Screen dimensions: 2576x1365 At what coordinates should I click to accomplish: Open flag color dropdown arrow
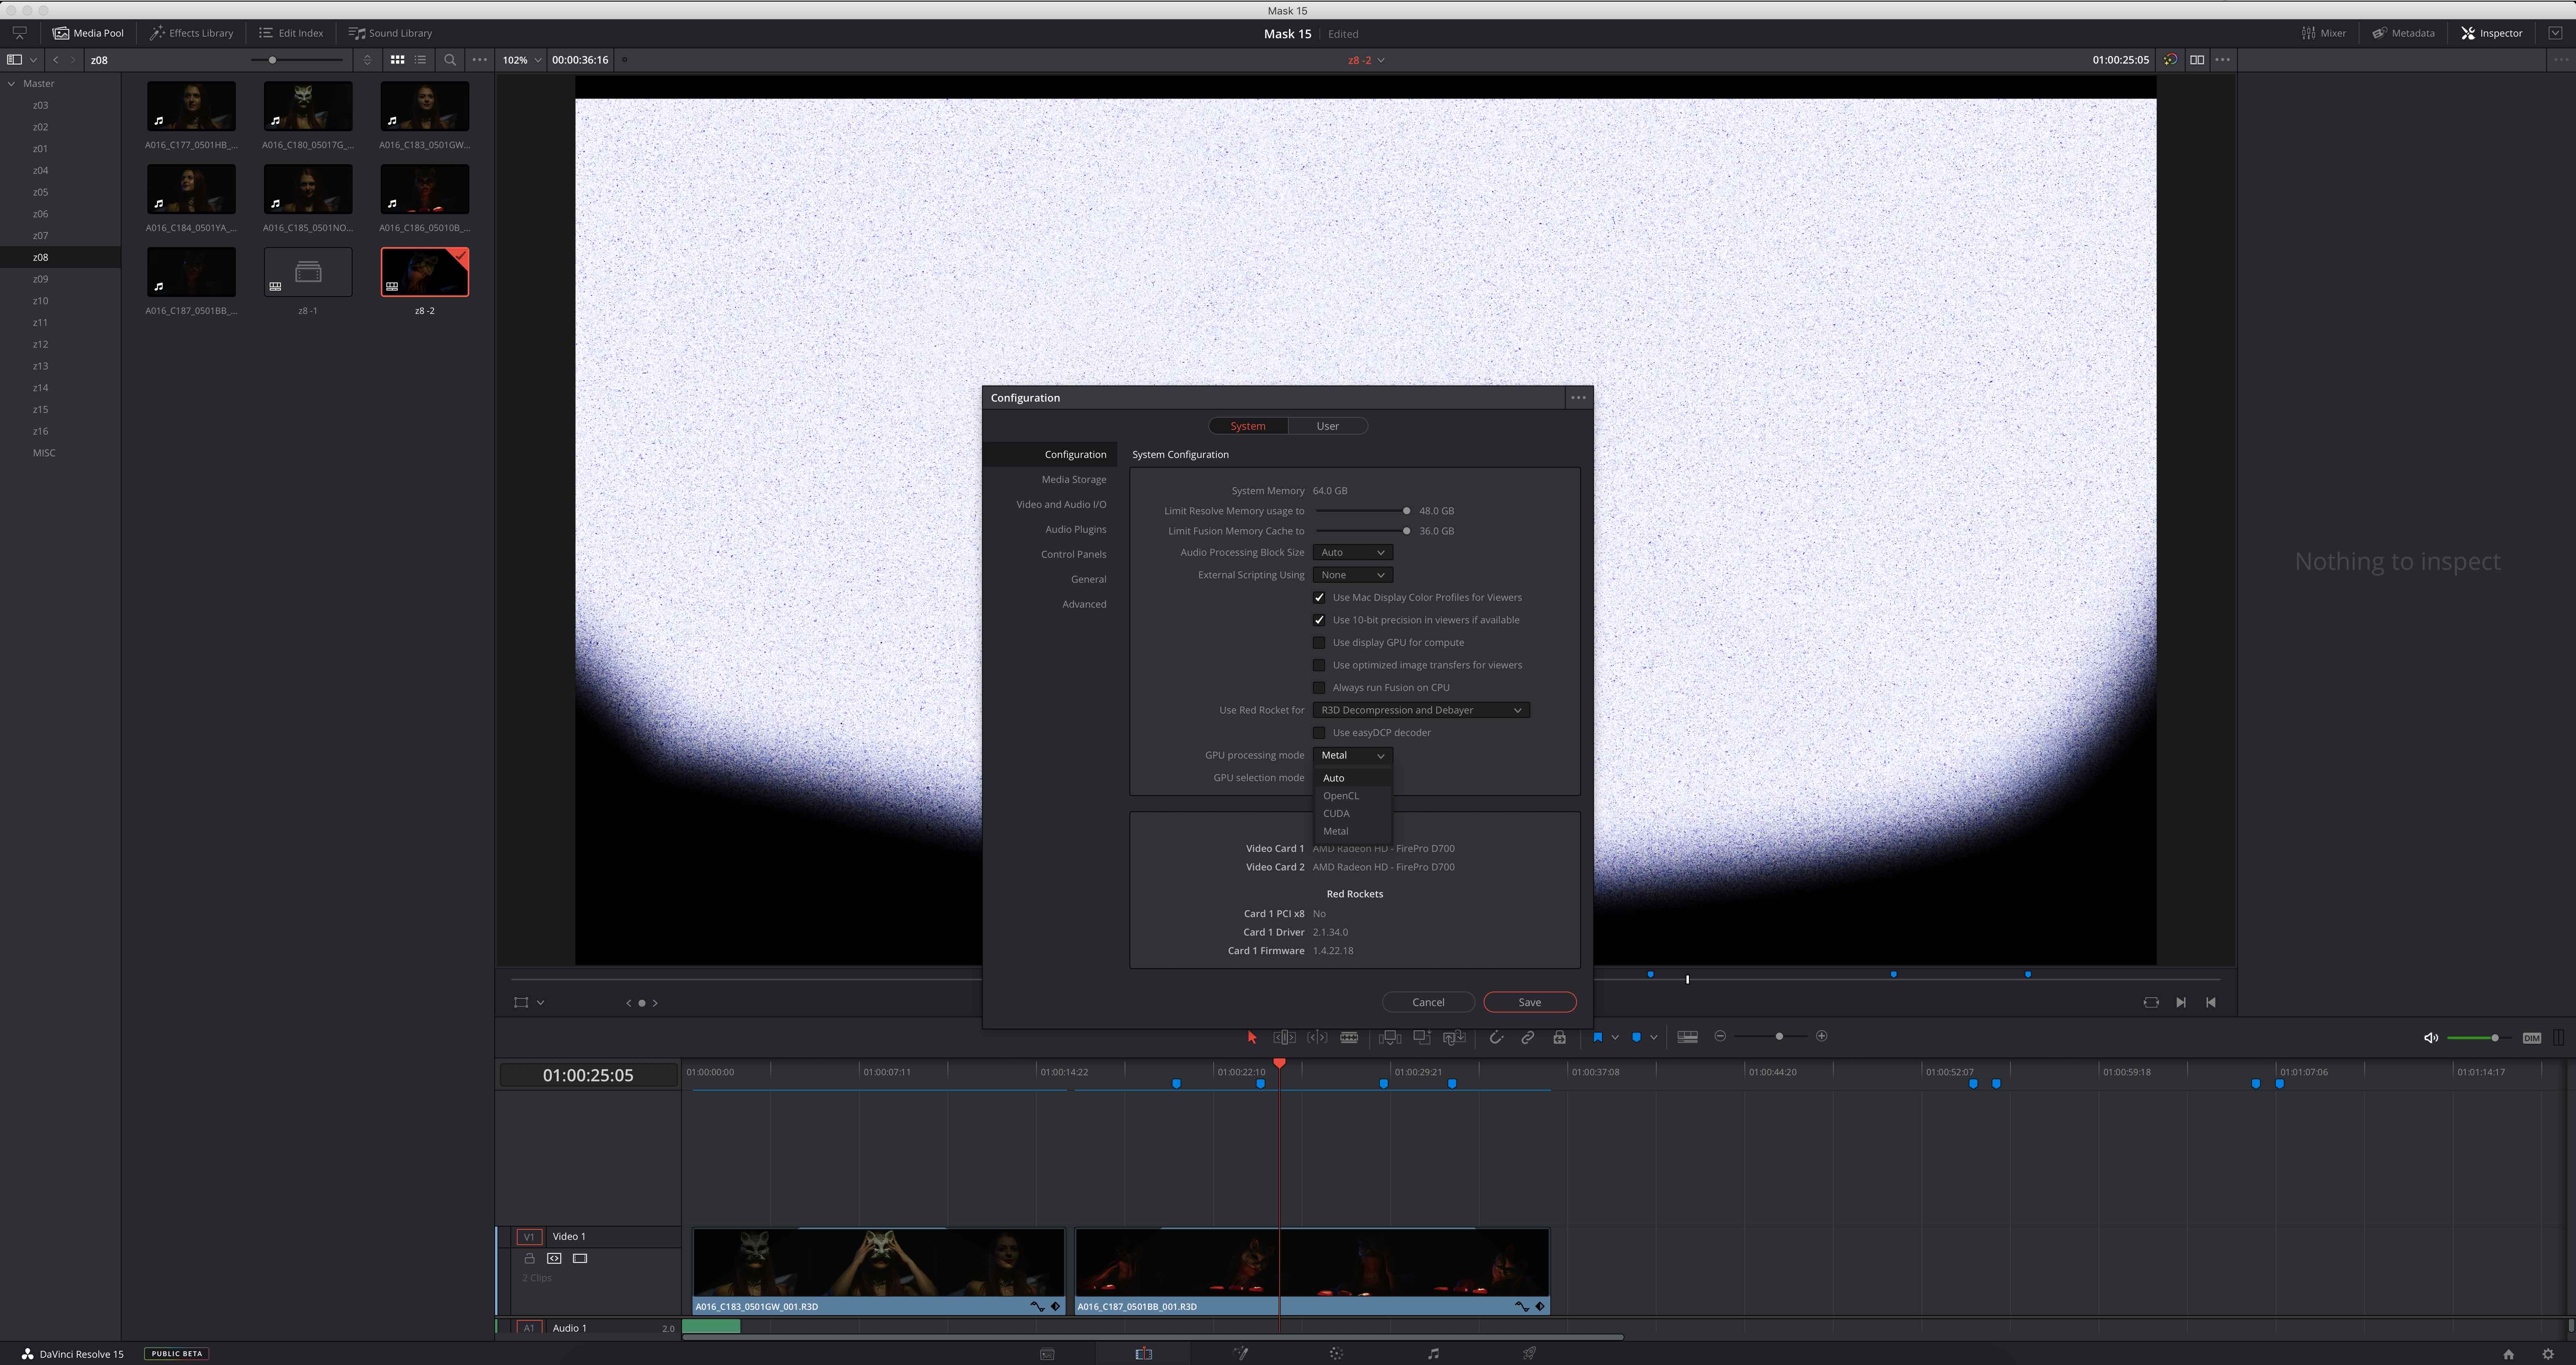(x=1615, y=1037)
